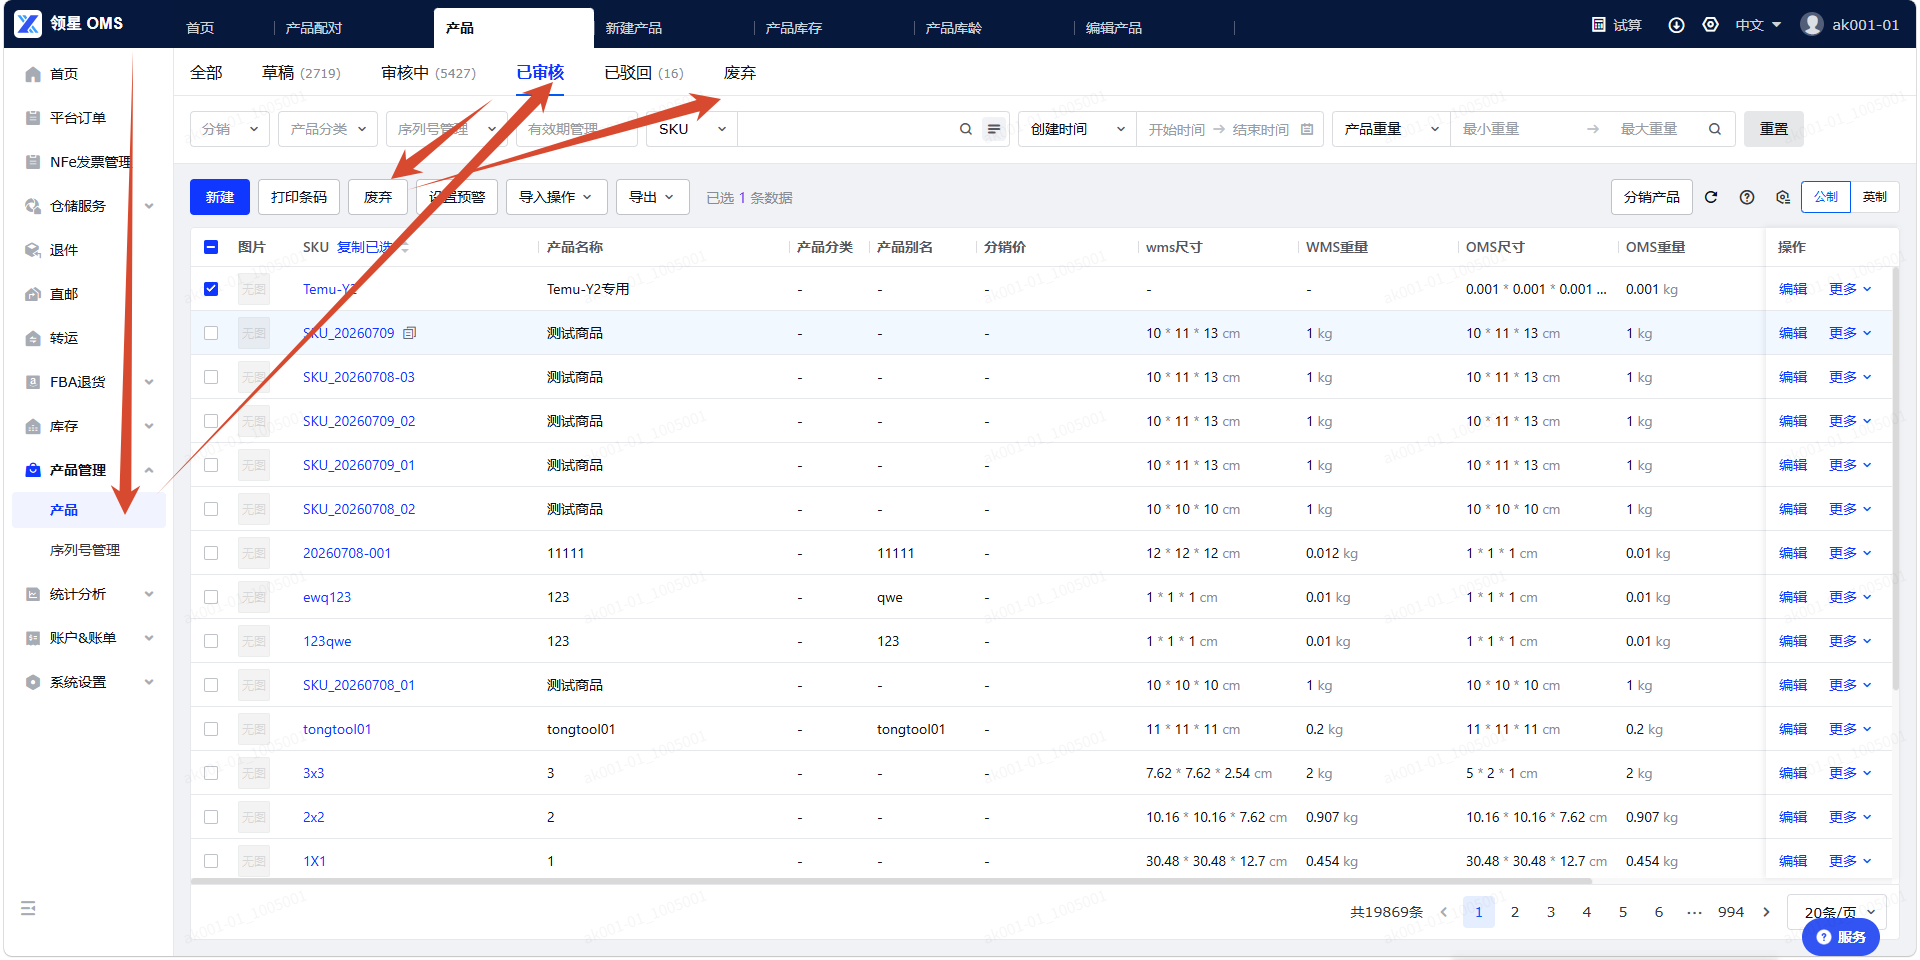Open the 分销 filter dropdown
Screen dimensions: 1920x960
tap(230, 129)
